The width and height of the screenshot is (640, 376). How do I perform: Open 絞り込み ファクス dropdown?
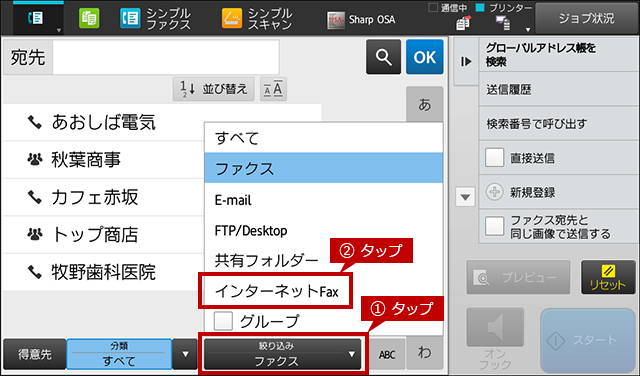pos(282,354)
